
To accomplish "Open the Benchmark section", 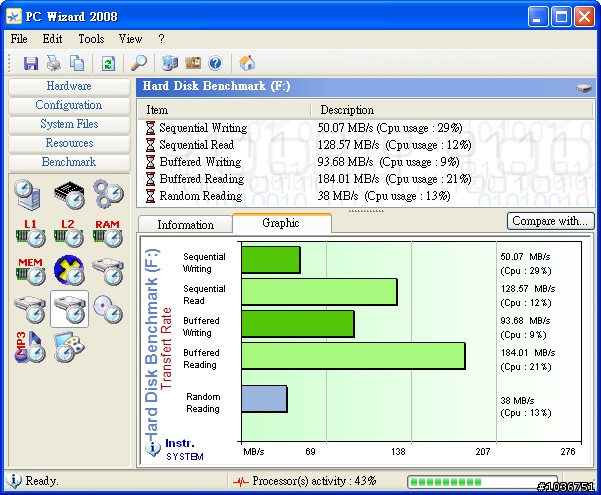I will point(69,162).
